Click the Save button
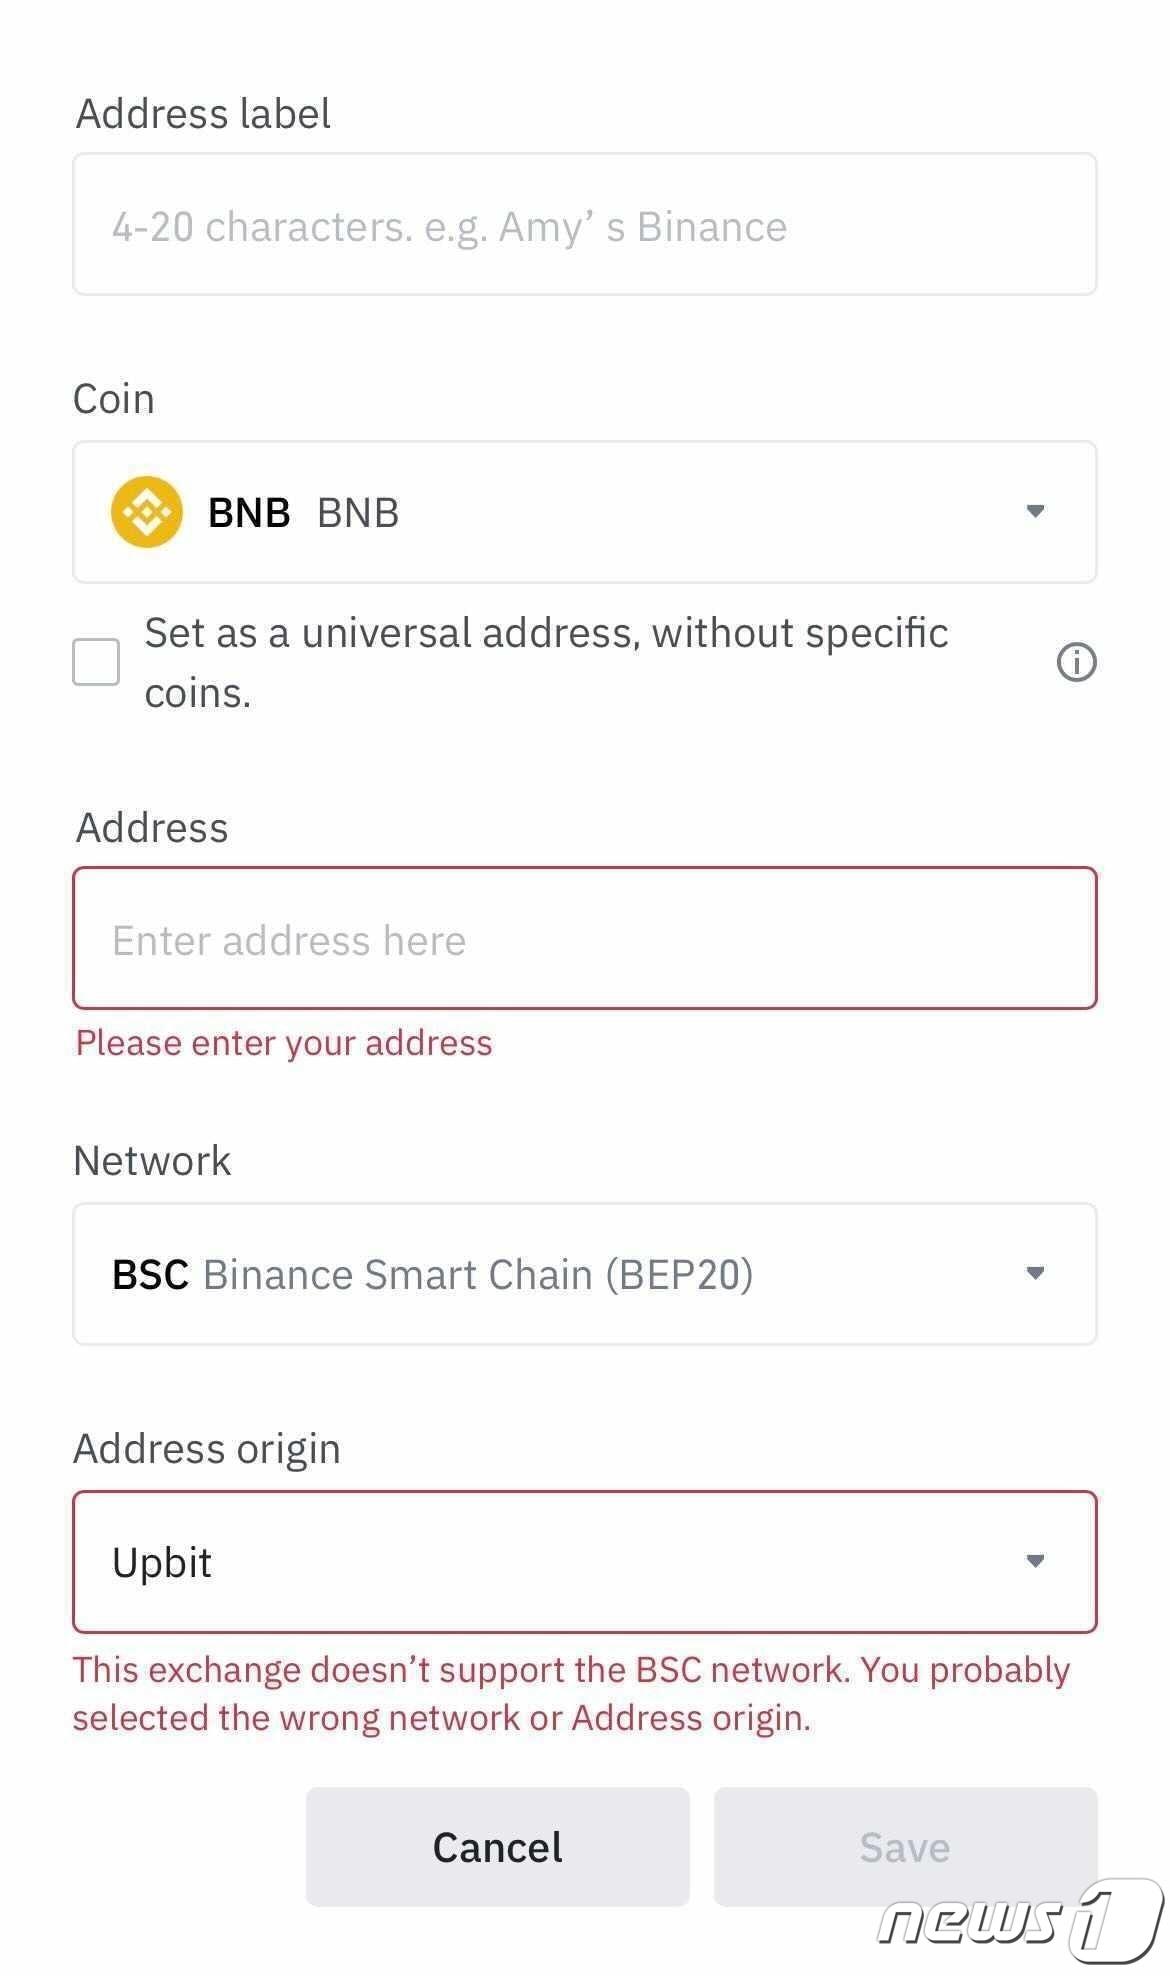 pyautogui.click(x=904, y=1847)
